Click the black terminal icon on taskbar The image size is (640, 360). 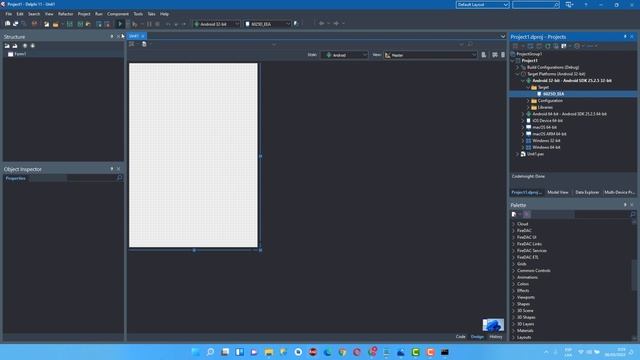tap(445, 352)
